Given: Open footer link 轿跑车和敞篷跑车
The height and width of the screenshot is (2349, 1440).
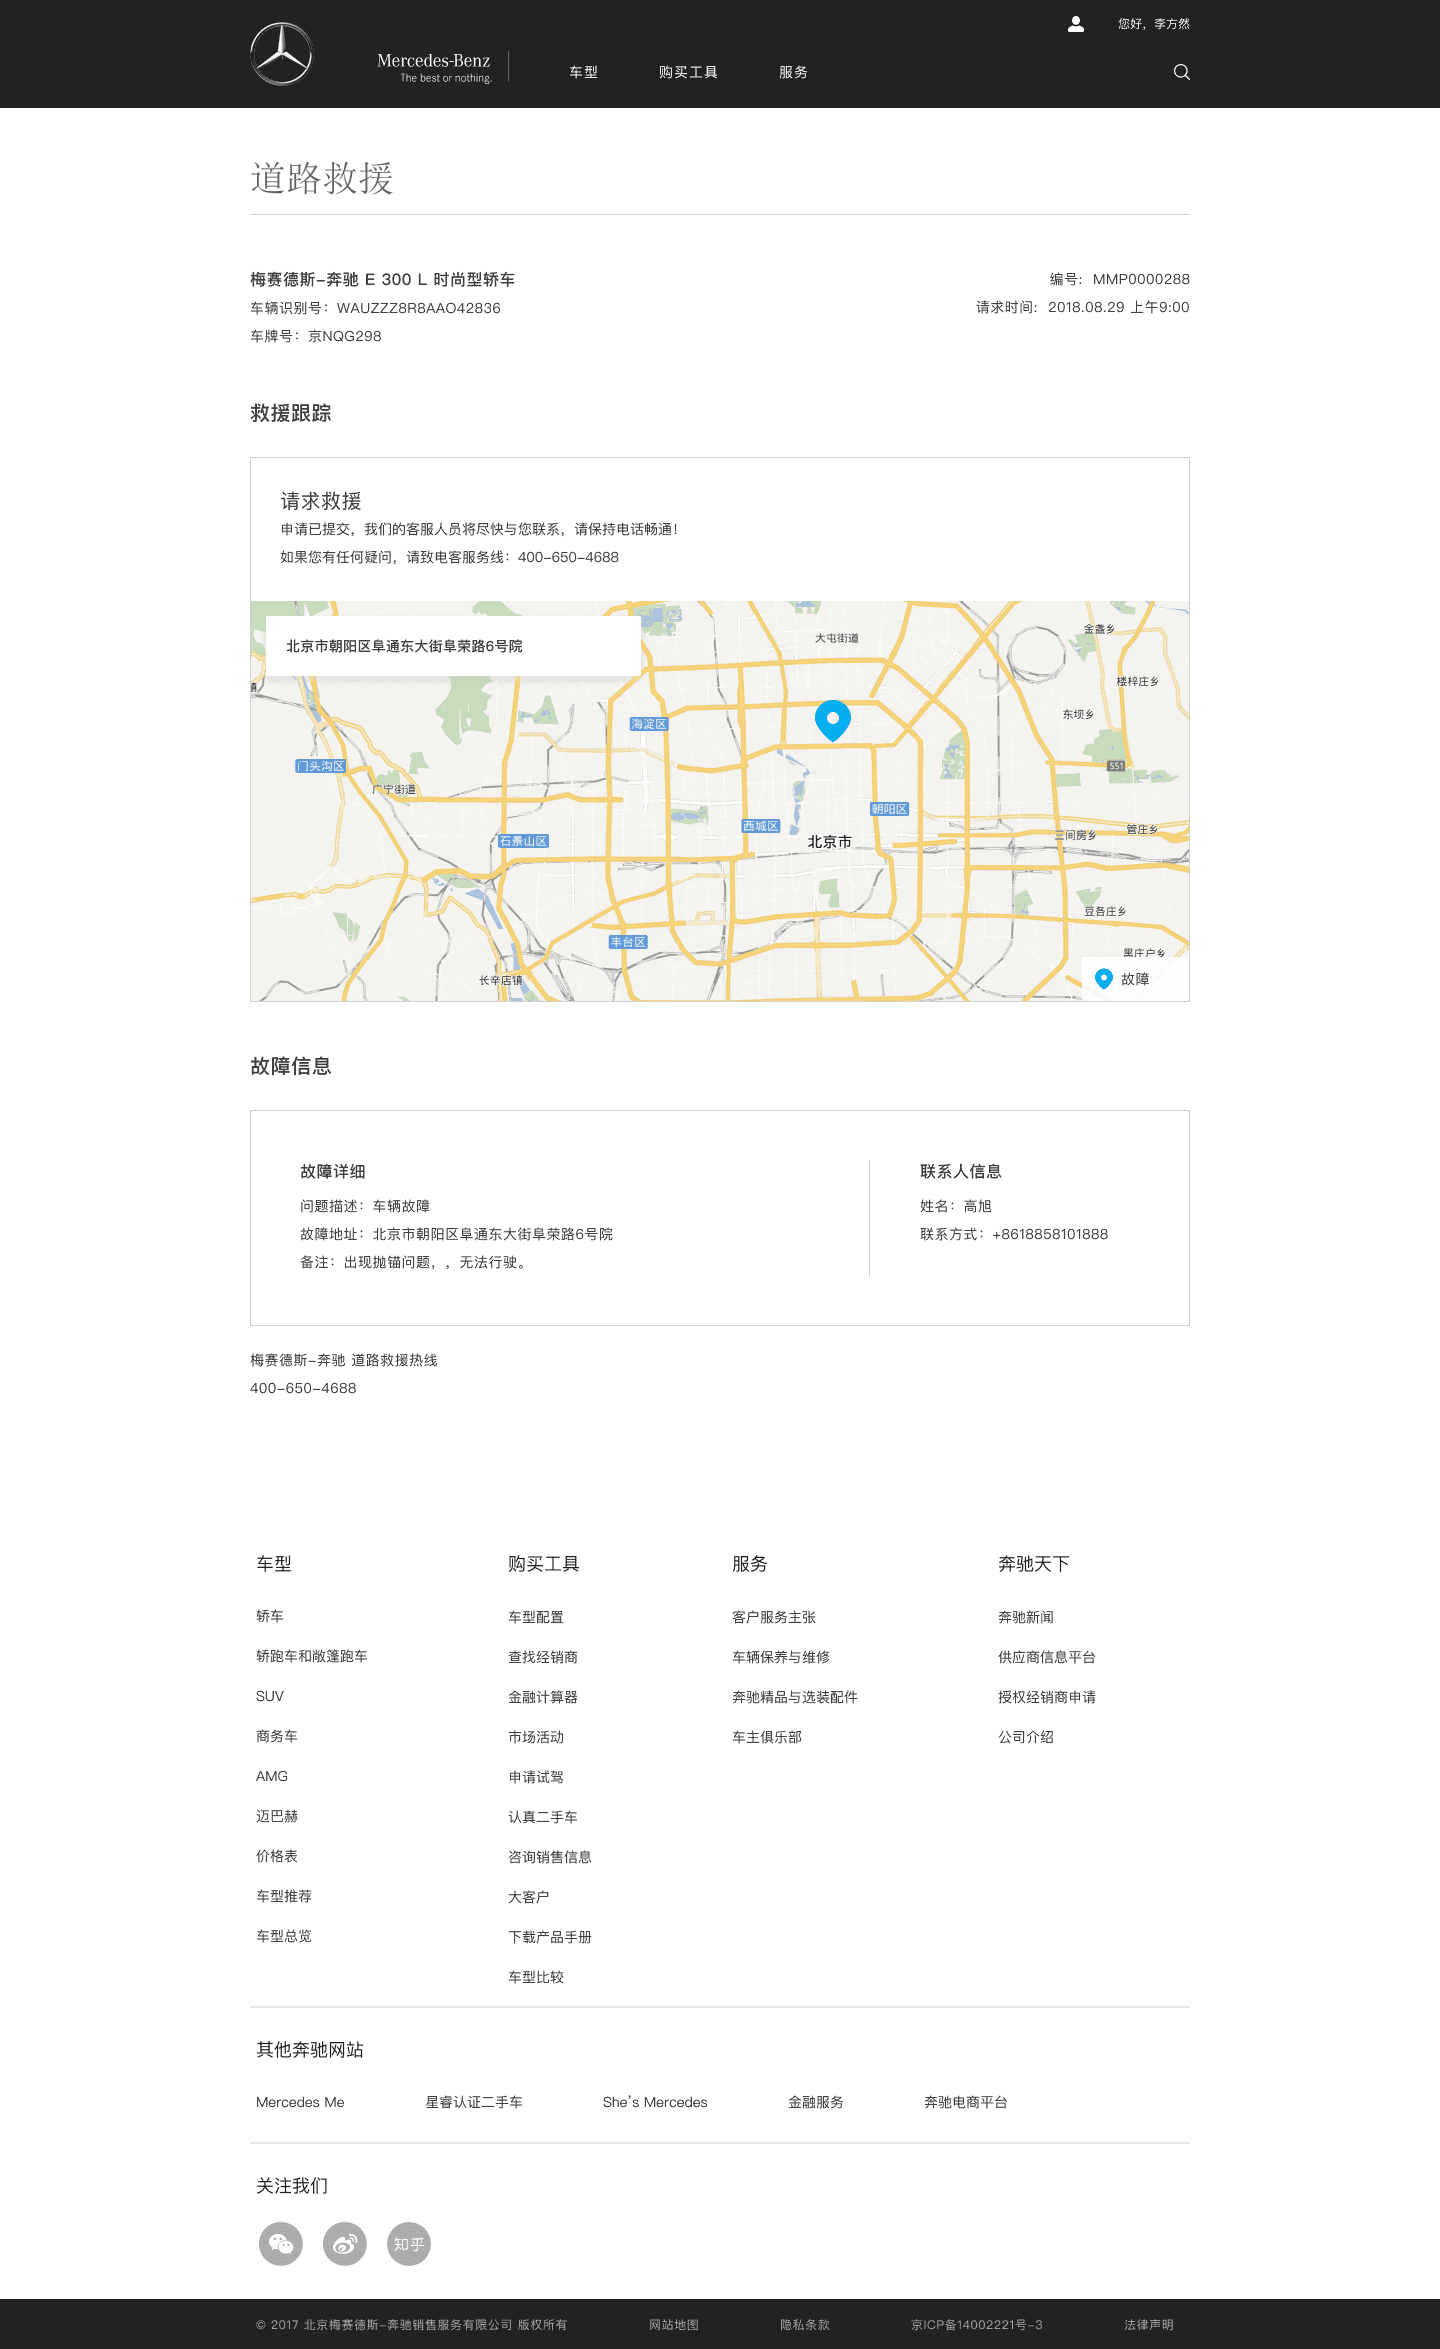Looking at the screenshot, I should (312, 1656).
